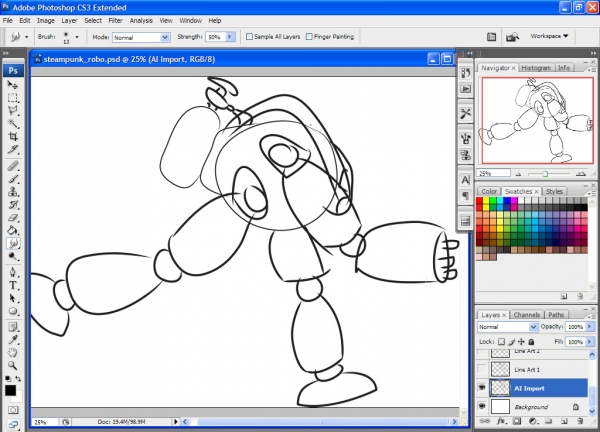
Task: Open Paragraph panel from dock
Action: [465, 196]
